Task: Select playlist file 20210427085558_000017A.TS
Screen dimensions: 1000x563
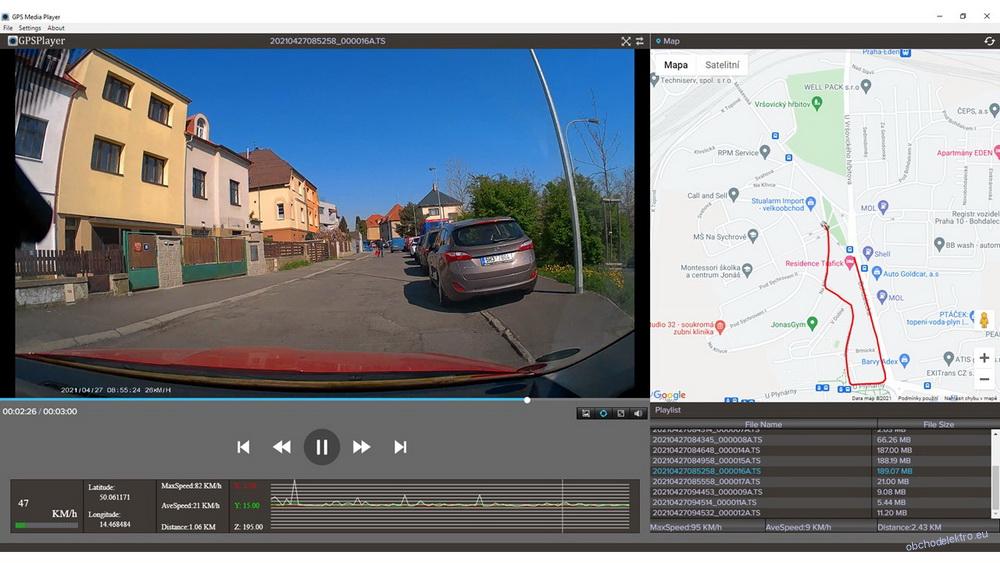Action: tap(706, 481)
